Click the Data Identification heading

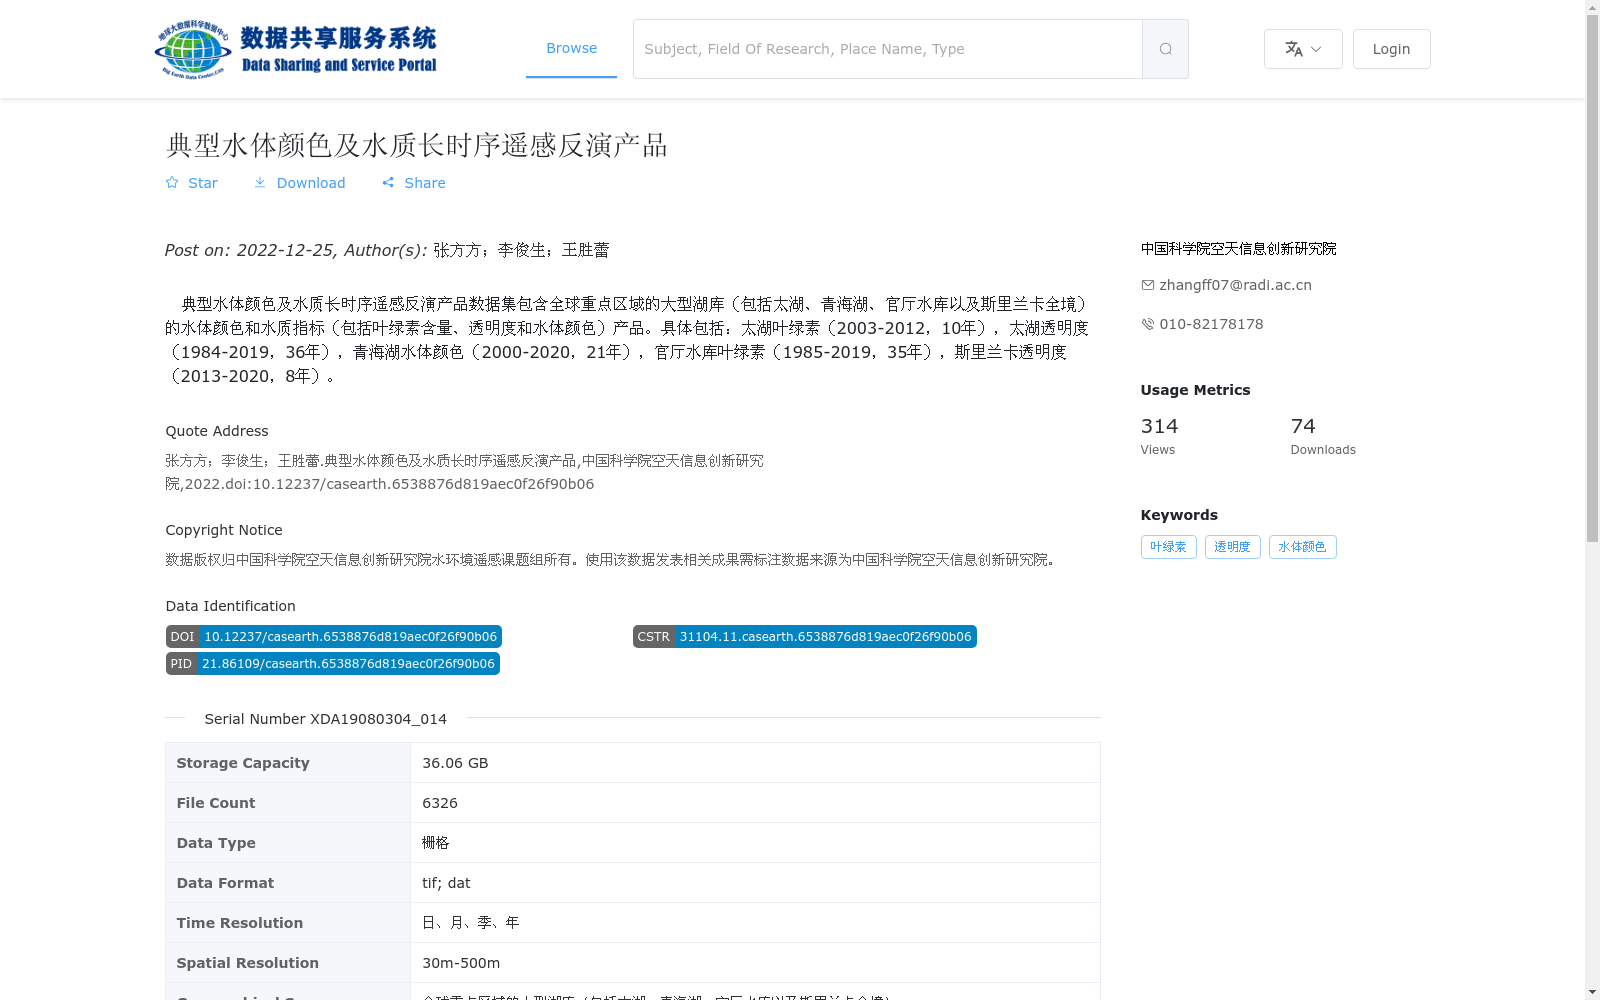230,606
